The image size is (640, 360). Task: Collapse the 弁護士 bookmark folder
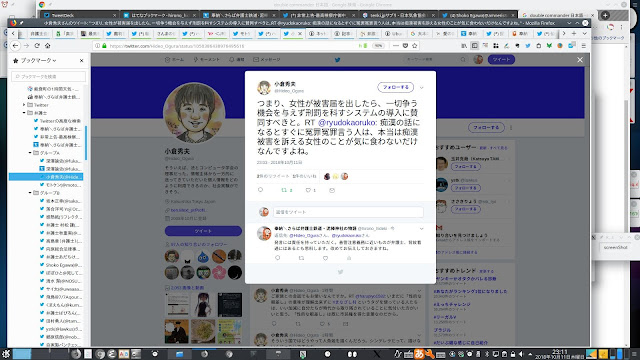click(x=24, y=113)
